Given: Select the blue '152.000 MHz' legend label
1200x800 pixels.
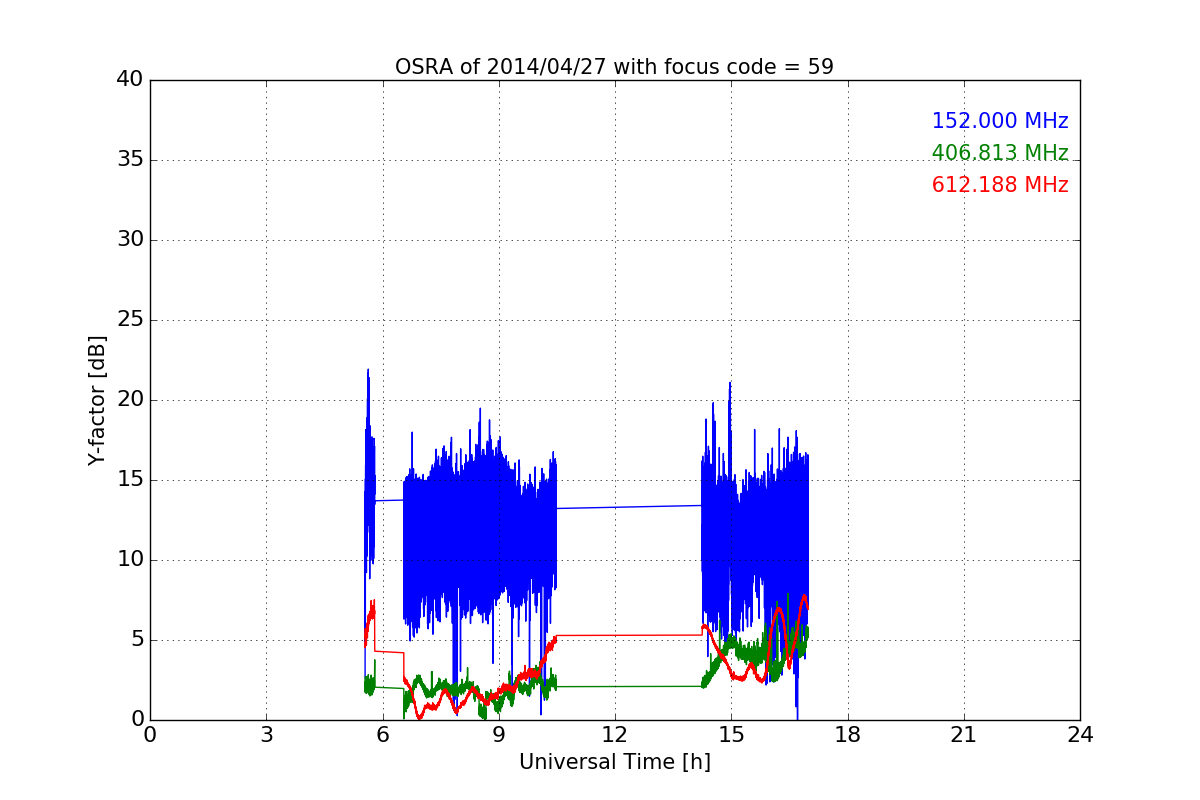Looking at the screenshot, I should (1000, 121).
